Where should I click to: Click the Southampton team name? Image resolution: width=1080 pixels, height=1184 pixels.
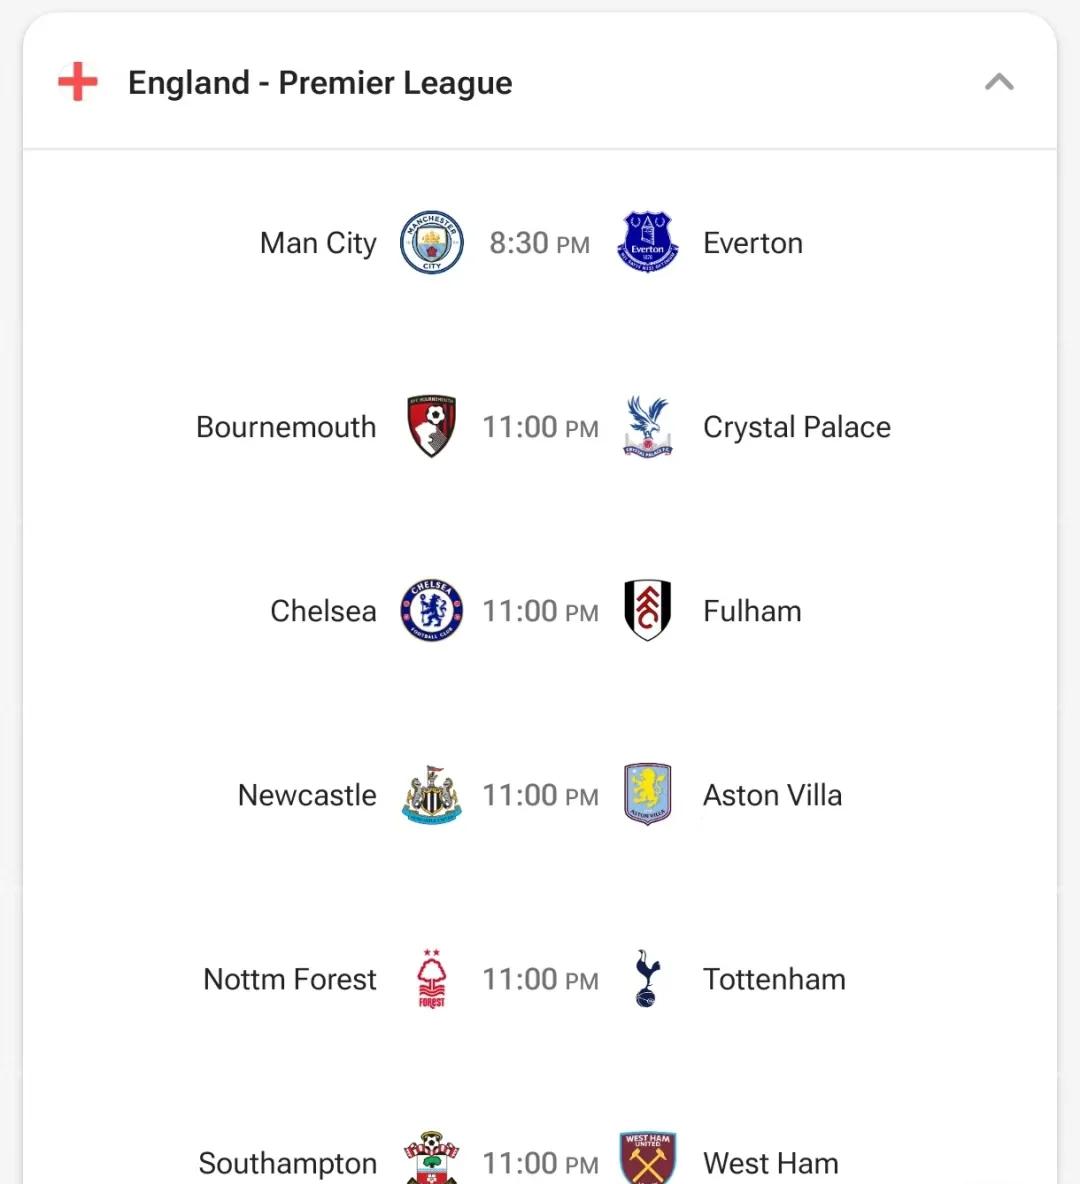(287, 1163)
